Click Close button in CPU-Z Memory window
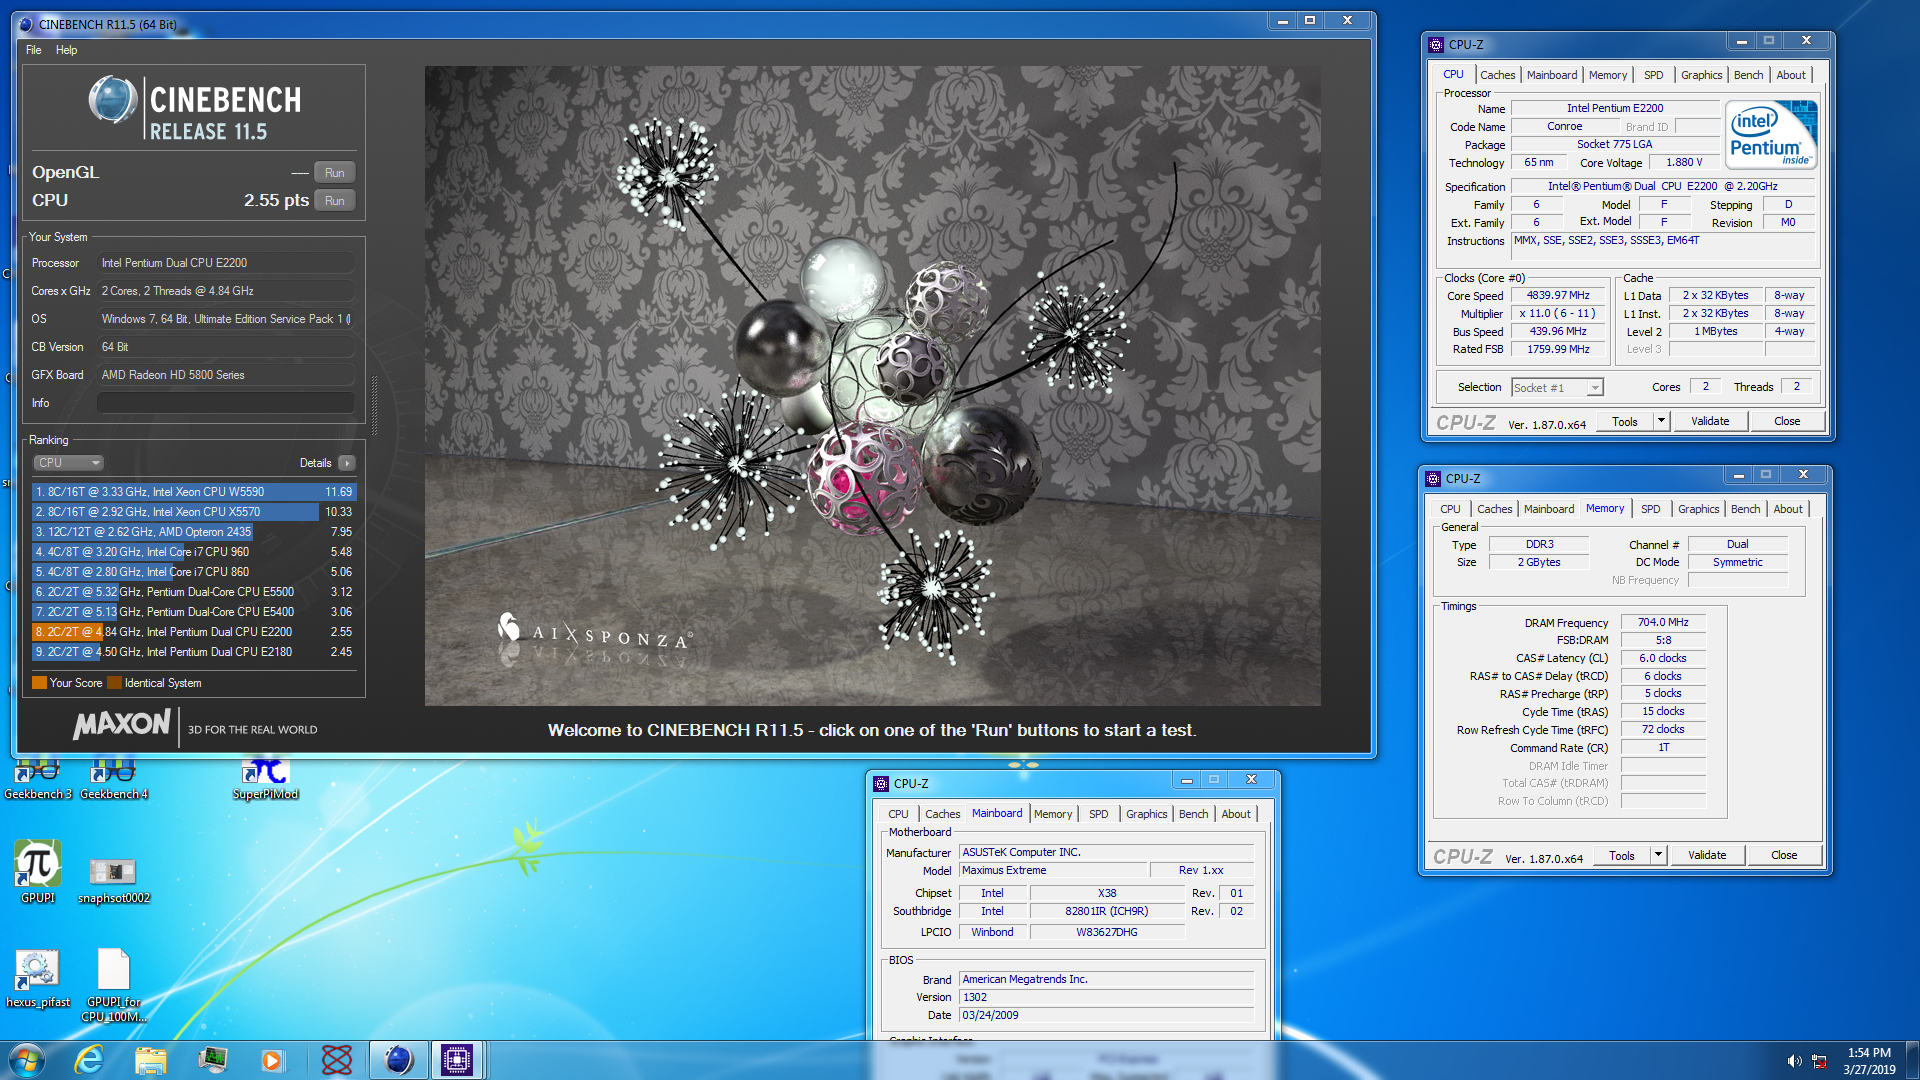Screen dimensions: 1920x1080 pos(1784,855)
